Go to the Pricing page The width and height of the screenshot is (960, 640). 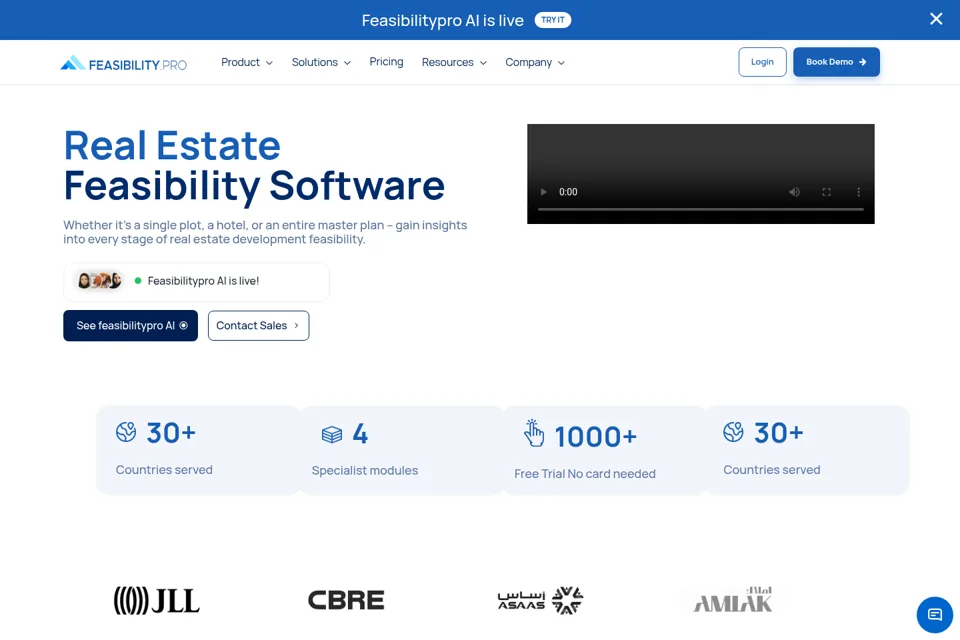point(386,62)
